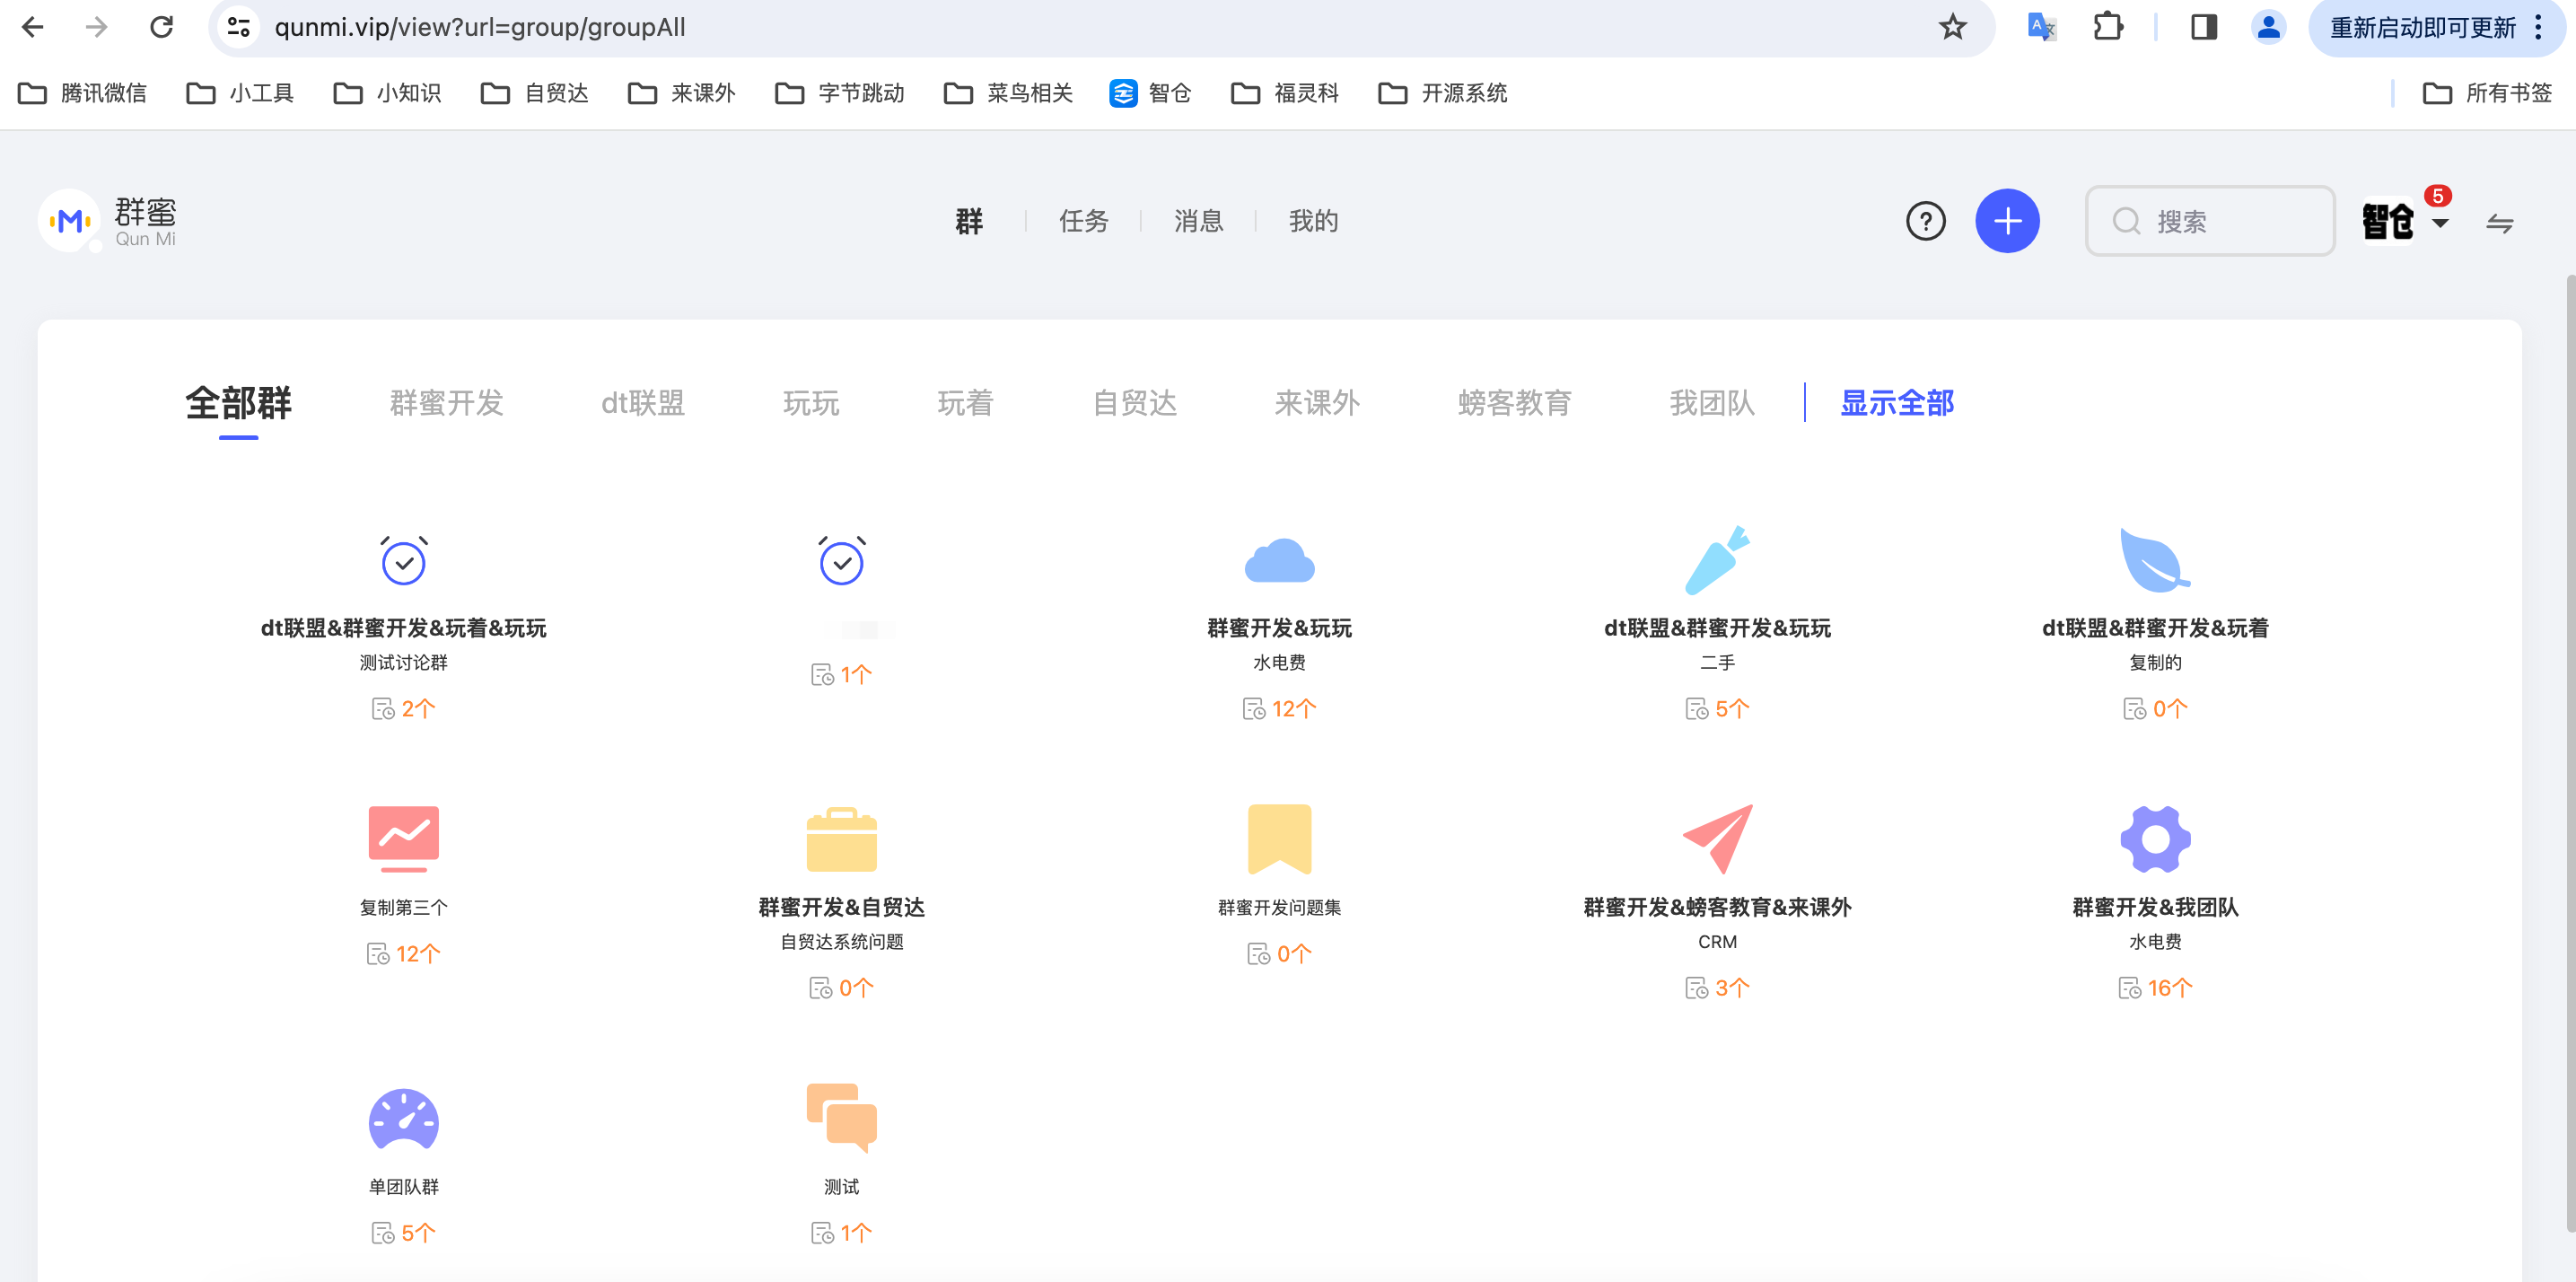Open the help question mark icon
2576x1282 pixels.
[x=1925, y=221]
